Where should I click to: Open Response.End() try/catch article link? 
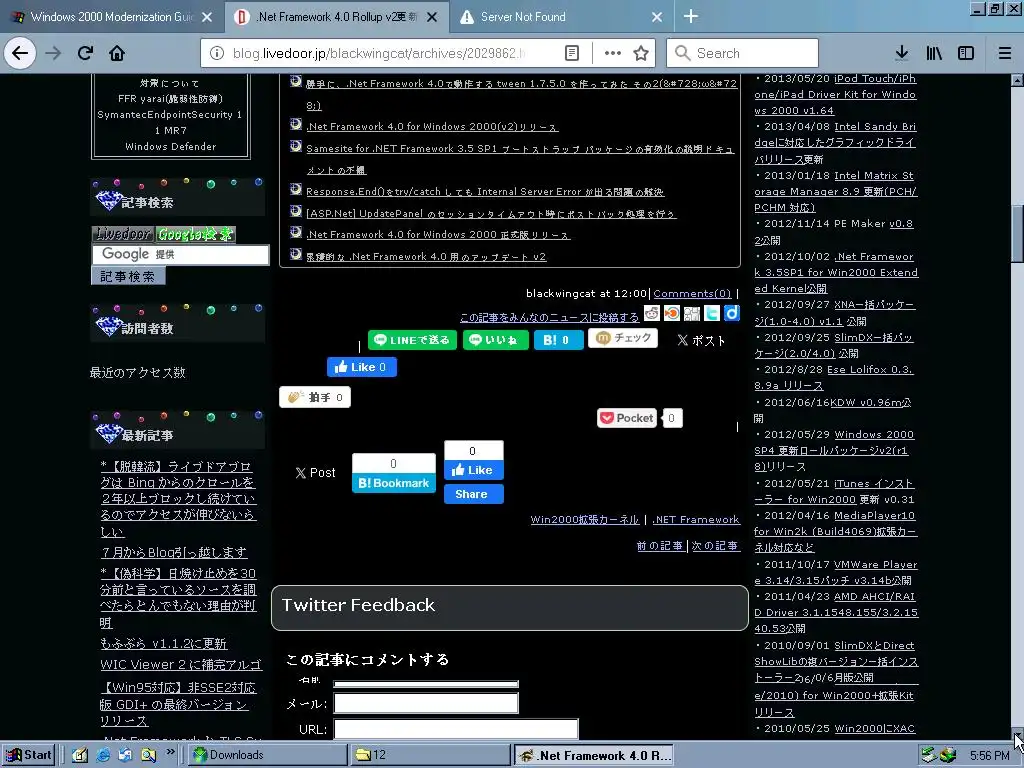(485, 191)
